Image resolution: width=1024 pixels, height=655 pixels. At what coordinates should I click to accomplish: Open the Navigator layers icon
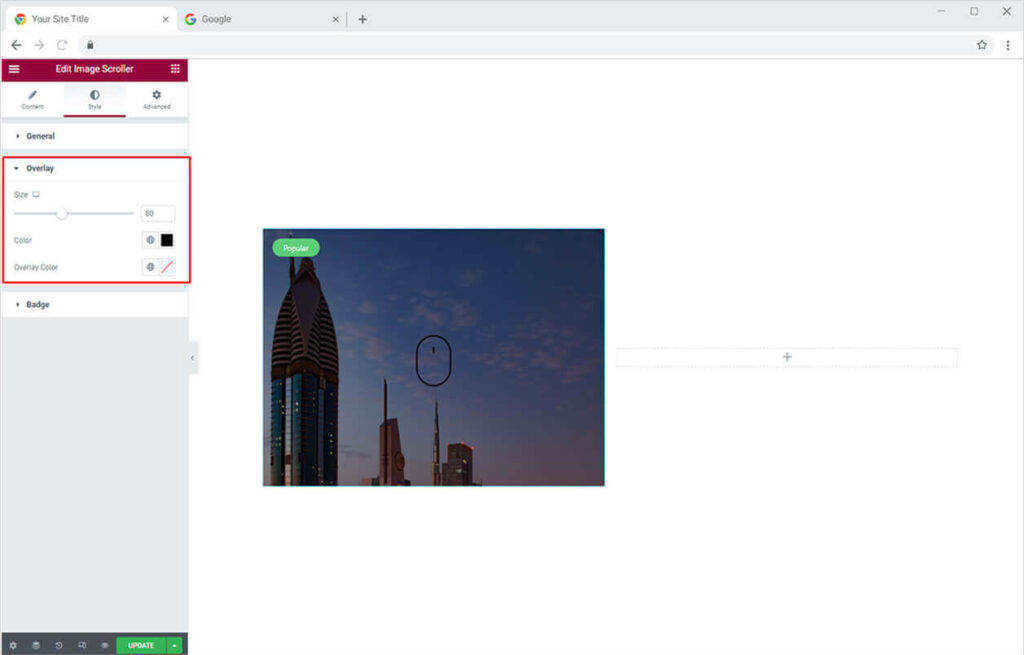36,645
